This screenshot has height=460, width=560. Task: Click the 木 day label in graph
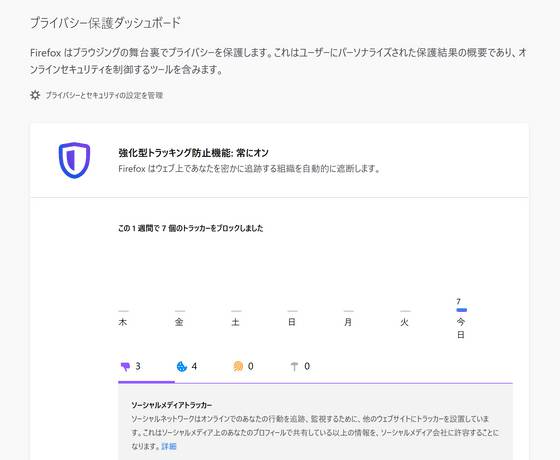(x=123, y=322)
